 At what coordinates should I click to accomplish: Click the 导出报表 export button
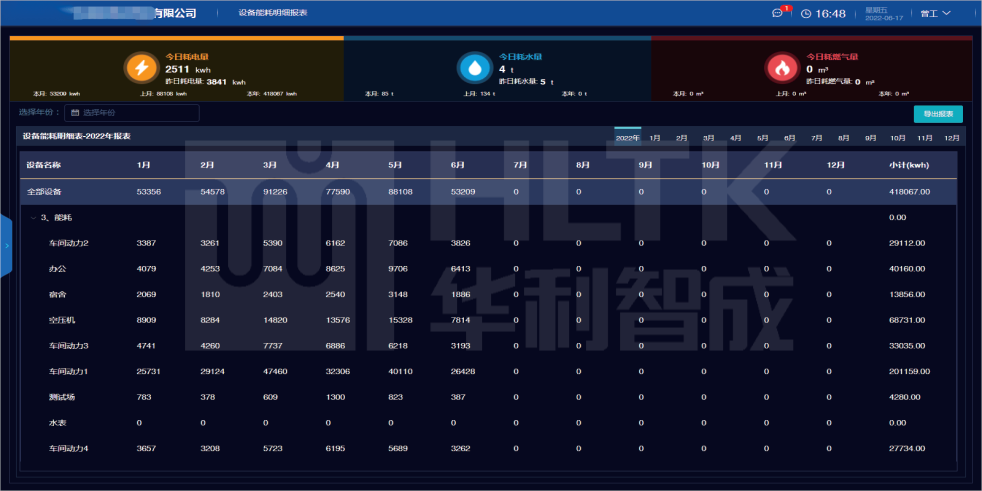(938, 114)
